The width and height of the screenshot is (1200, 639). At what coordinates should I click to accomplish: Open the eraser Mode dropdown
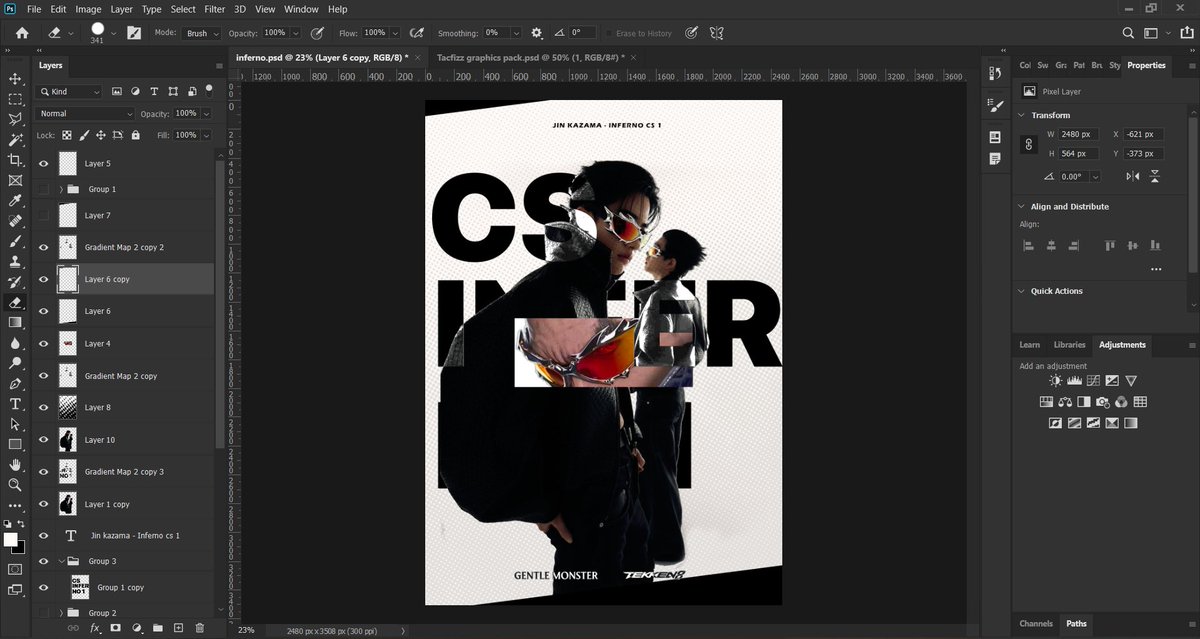pos(202,33)
